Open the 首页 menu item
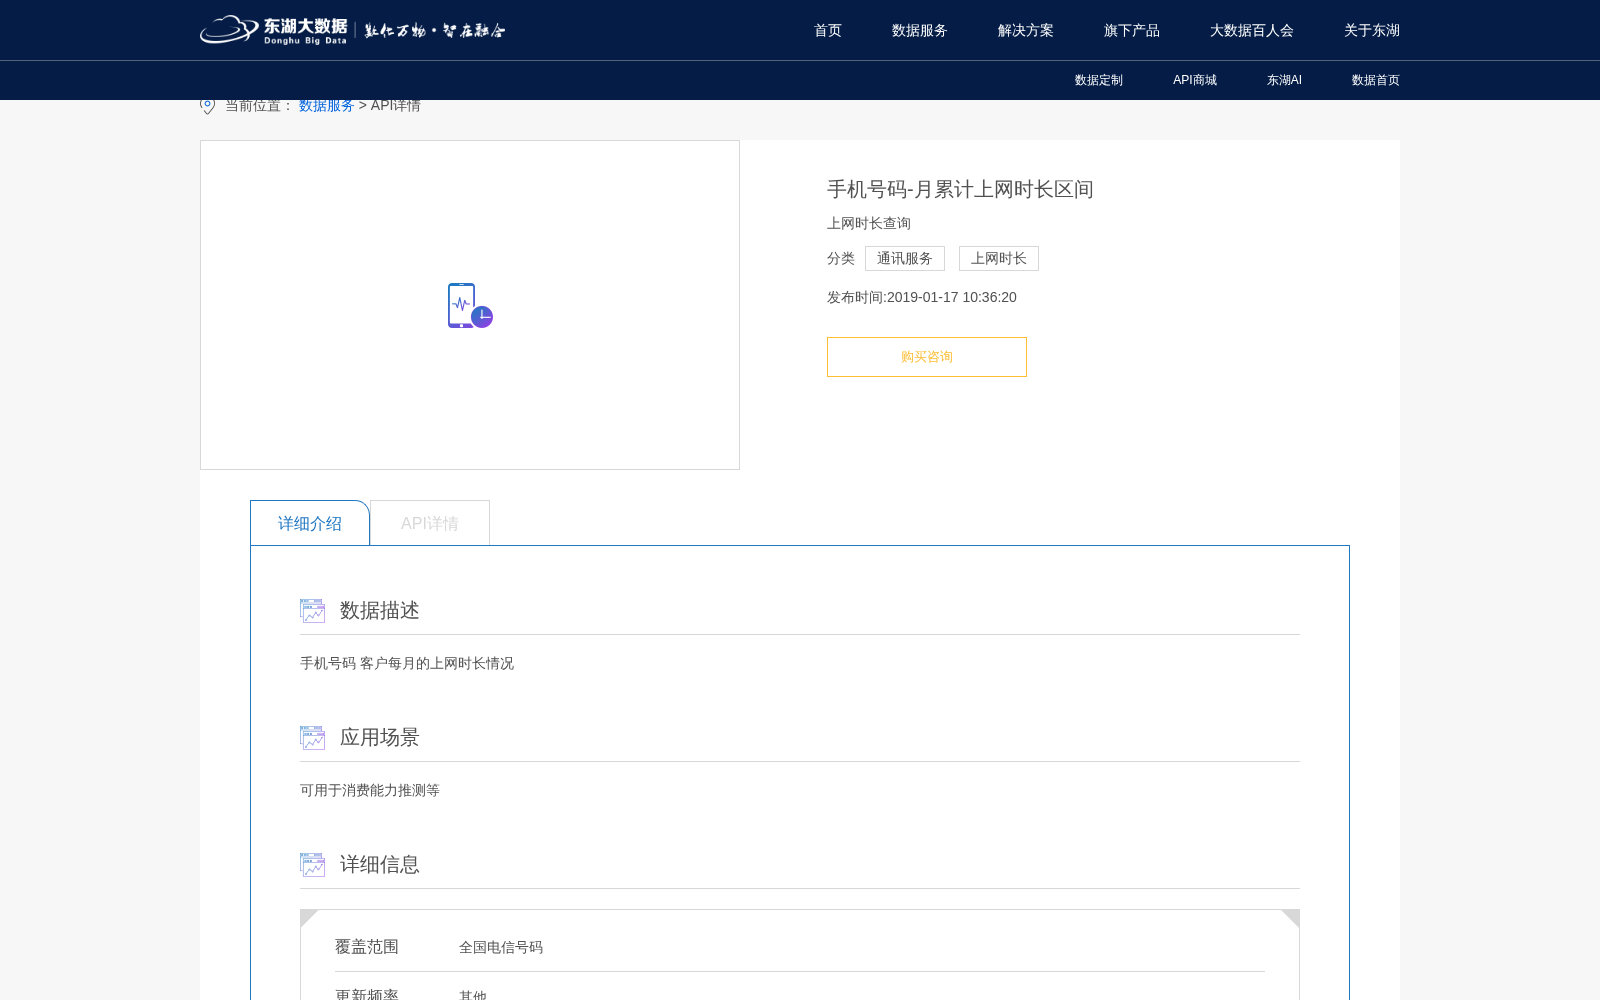 [x=828, y=31]
